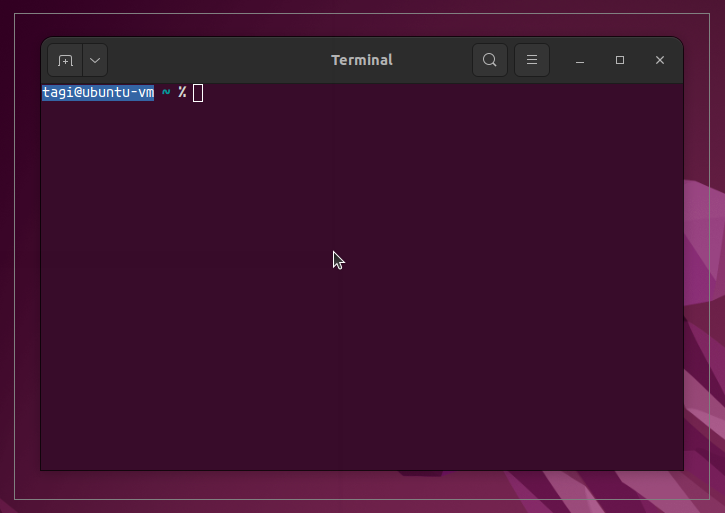The image size is (725, 513).
Task: Click the tilde directory indicator in prompt
Action: point(166,93)
